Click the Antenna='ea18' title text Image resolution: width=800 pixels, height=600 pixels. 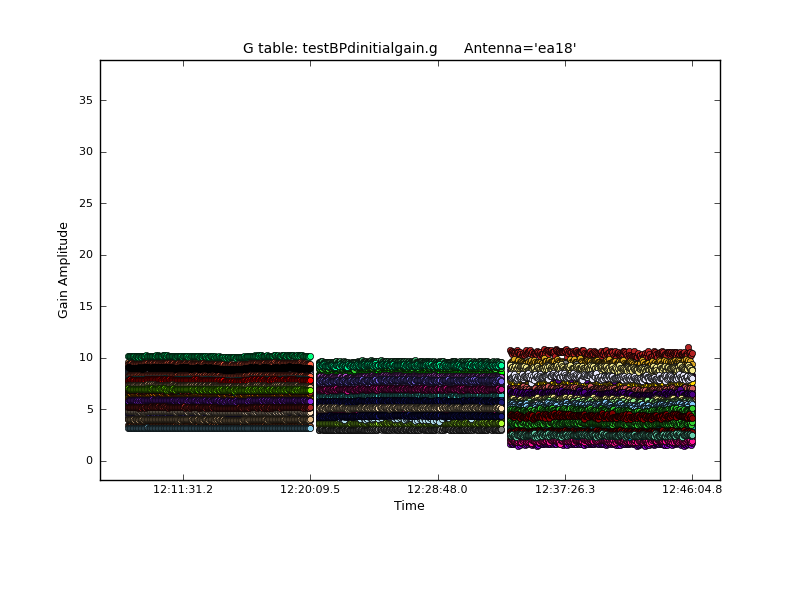[520, 48]
